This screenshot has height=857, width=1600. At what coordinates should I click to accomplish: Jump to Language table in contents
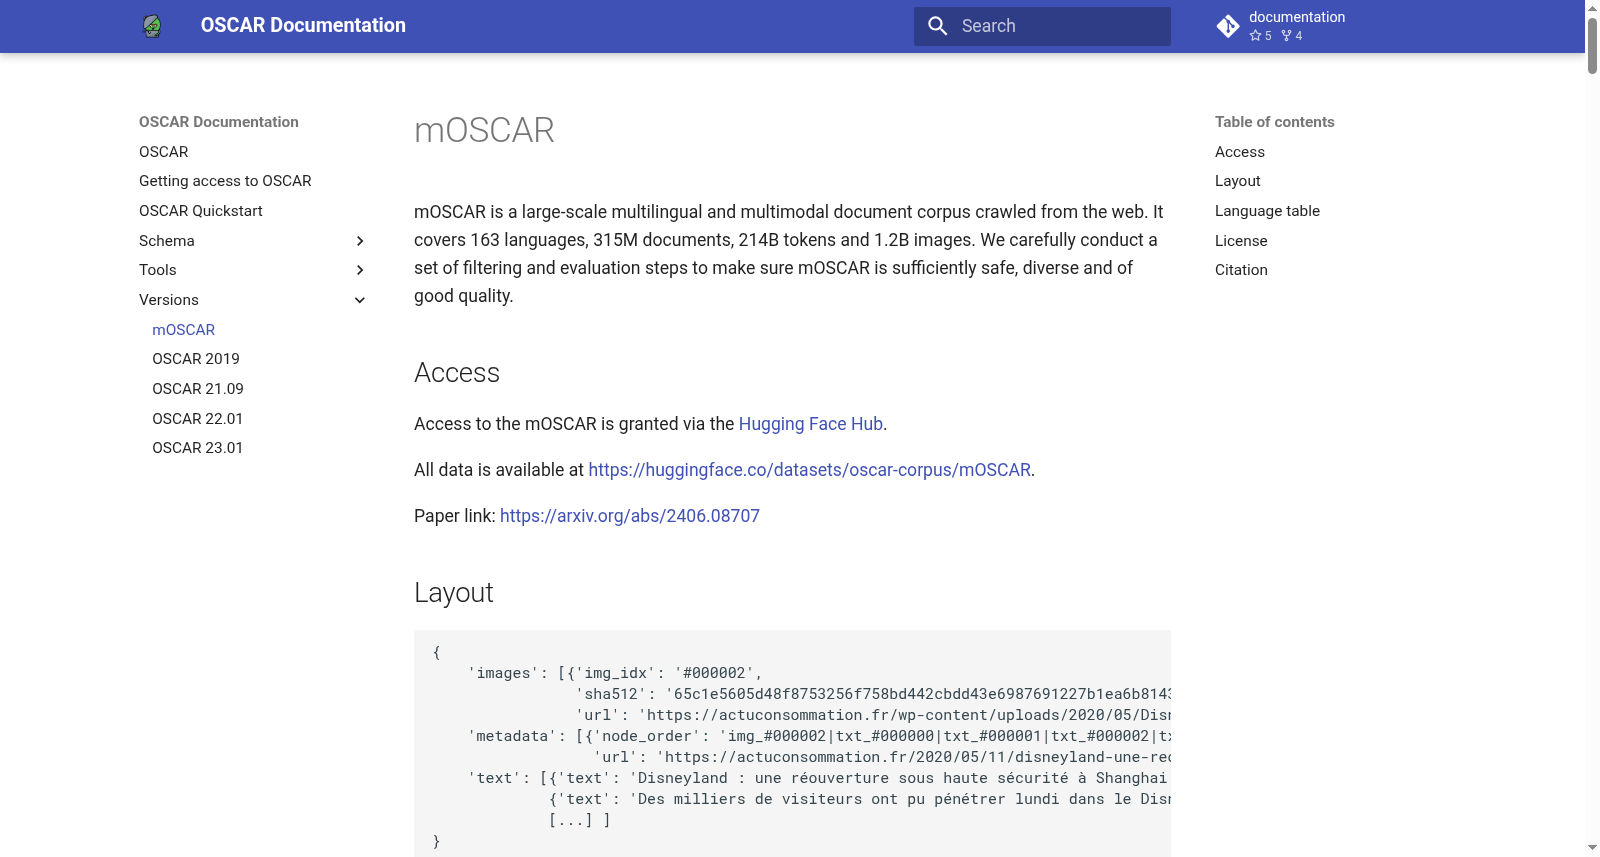pos(1268,211)
